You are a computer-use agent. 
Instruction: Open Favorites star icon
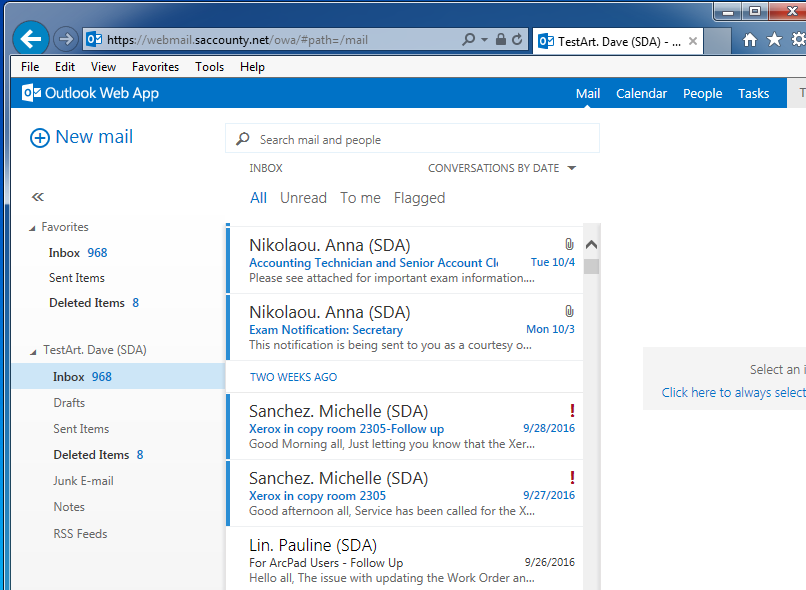click(x=774, y=40)
